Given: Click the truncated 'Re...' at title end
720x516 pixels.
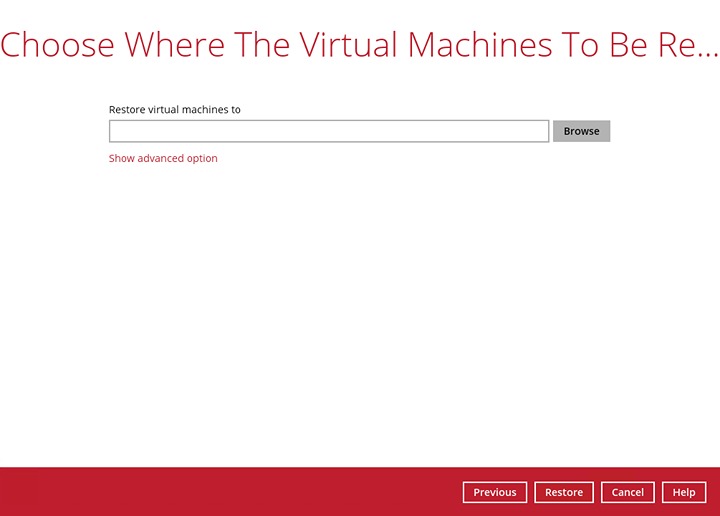Looking at the screenshot, I should tap(694, 45).
